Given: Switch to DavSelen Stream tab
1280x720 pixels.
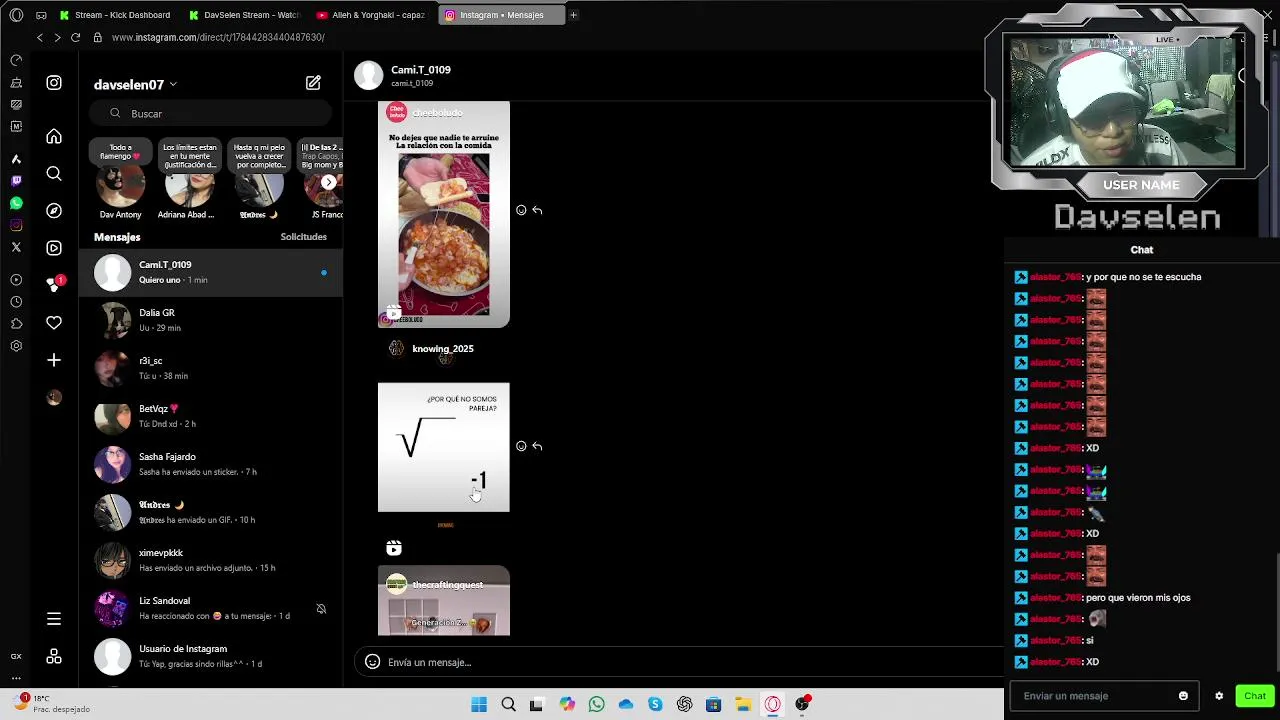Looking at the screenshot, I should pos(245,15).
